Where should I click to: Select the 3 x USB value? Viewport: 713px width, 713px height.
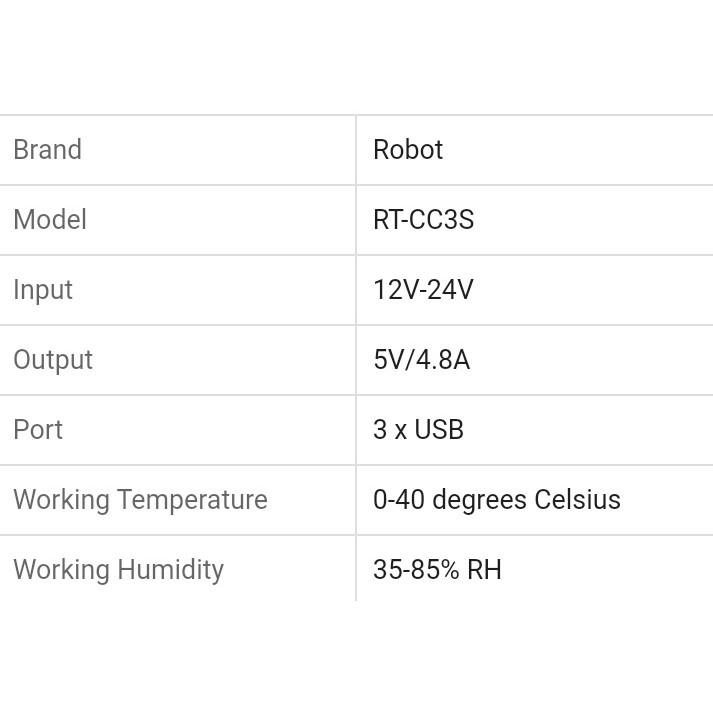[418, 430]
